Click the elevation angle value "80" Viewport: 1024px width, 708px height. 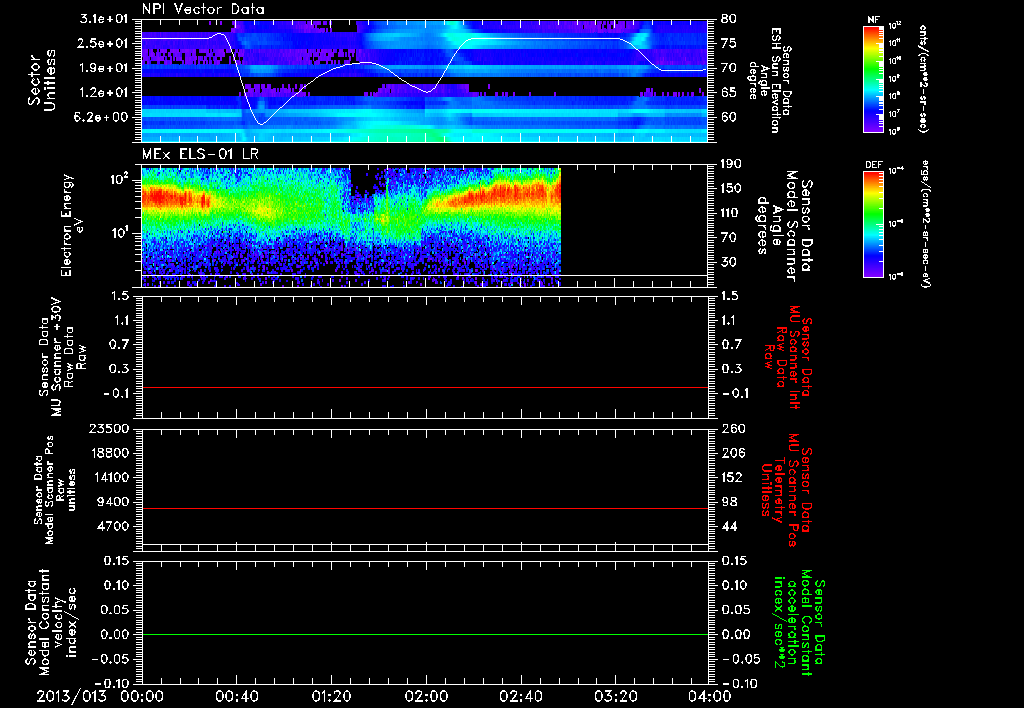point(728,19)
